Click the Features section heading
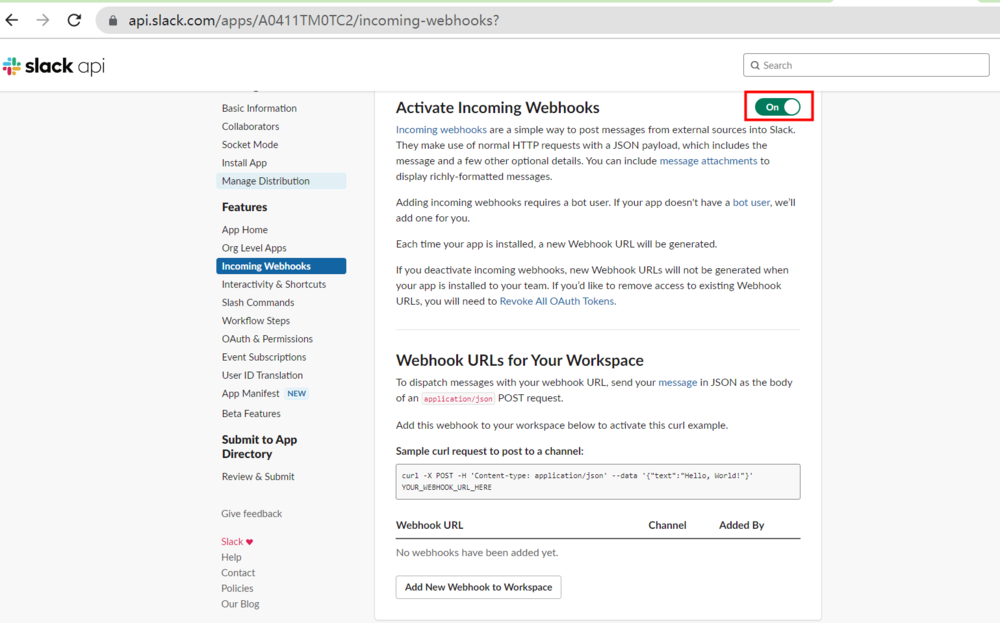Image resolution: width=1000 pixels, height=623 pixels. point(244,207)
